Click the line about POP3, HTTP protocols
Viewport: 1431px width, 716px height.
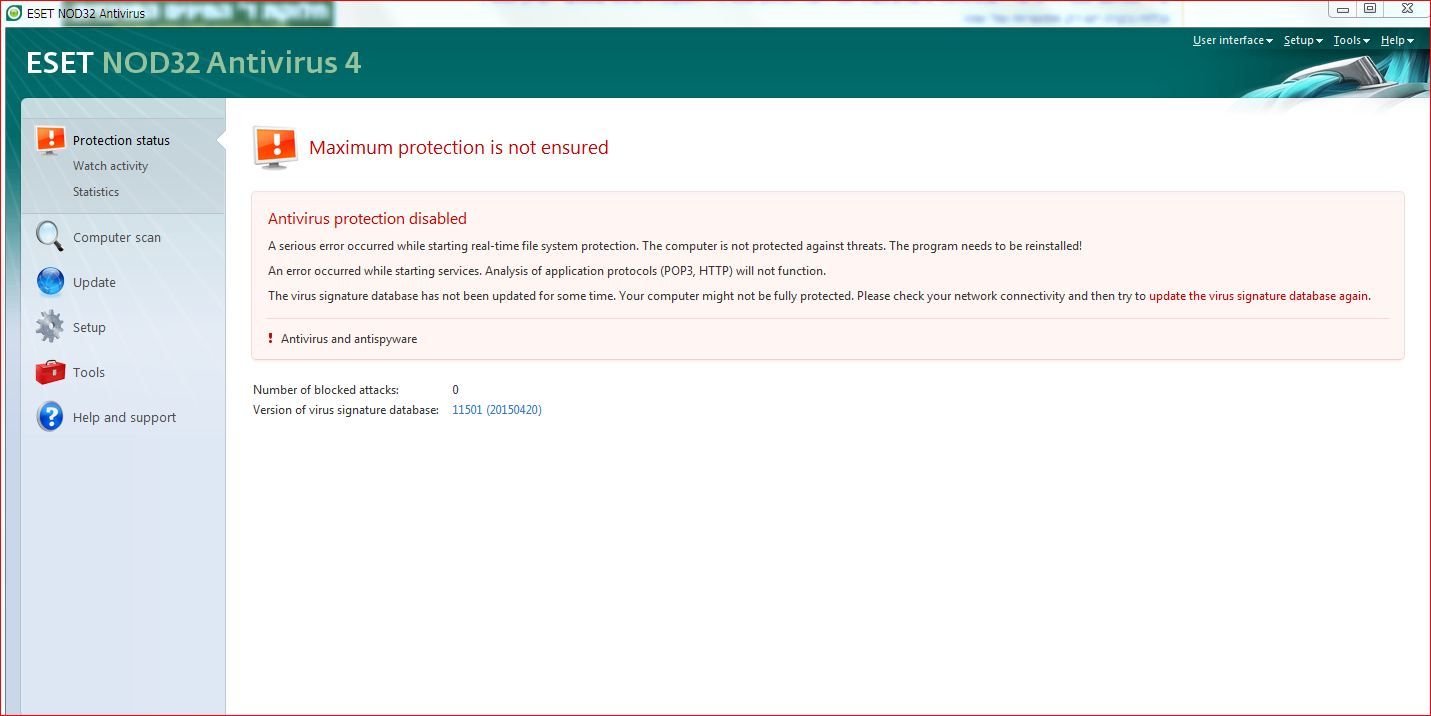[547, 271]
